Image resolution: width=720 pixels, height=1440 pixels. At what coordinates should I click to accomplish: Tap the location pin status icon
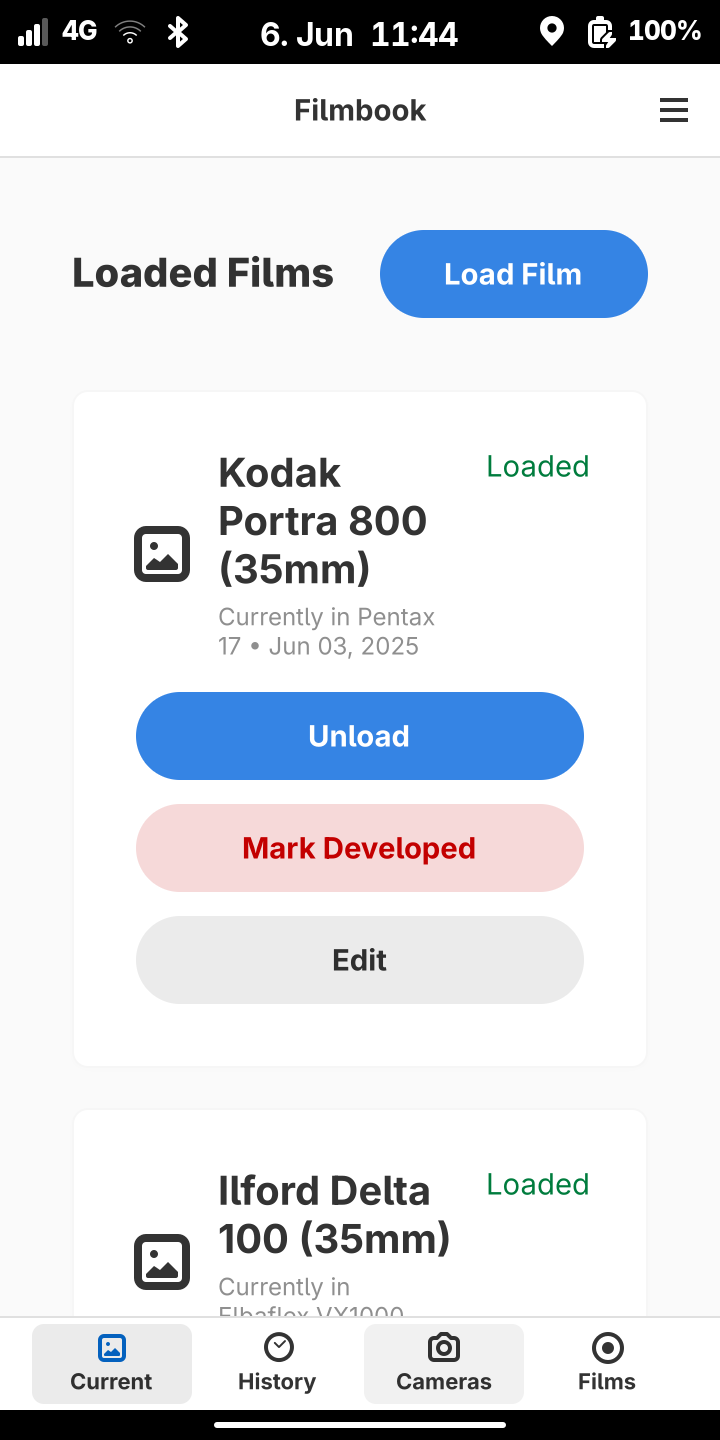click(551, 32)
